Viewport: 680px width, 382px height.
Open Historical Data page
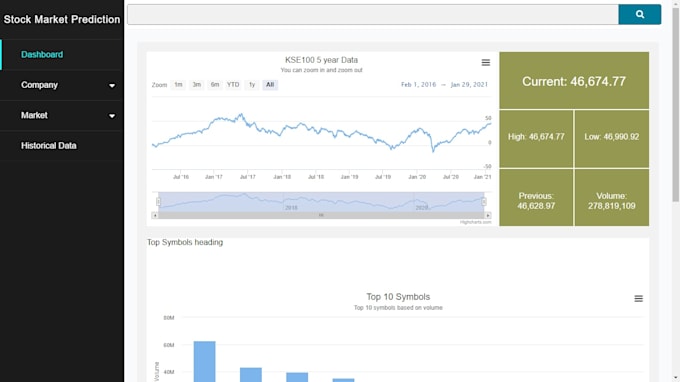(49, 146)
